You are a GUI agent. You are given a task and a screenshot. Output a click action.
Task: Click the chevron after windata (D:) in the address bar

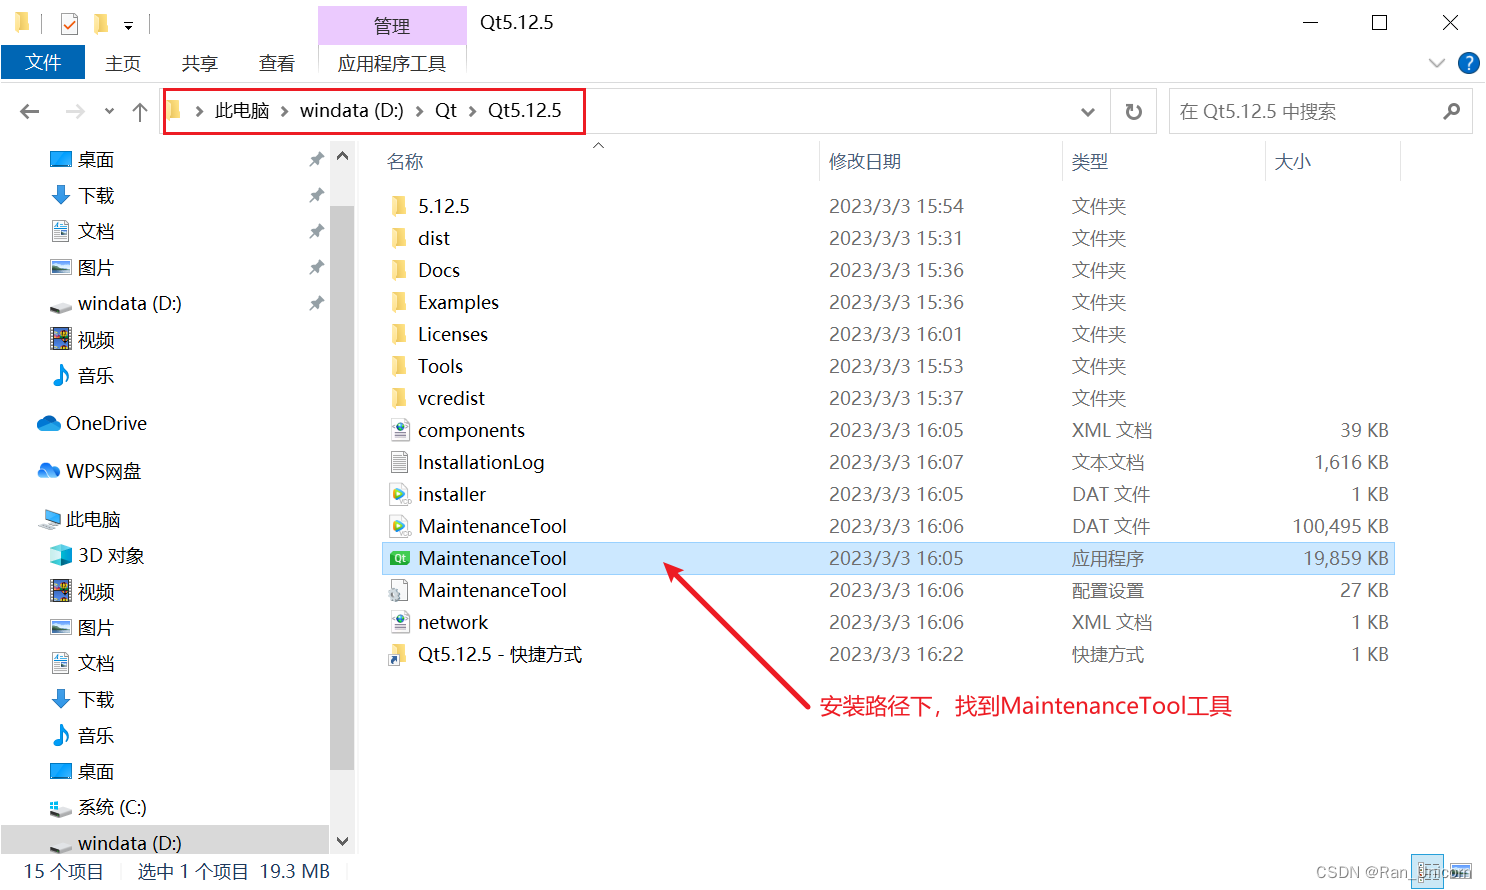coord(419,111)
